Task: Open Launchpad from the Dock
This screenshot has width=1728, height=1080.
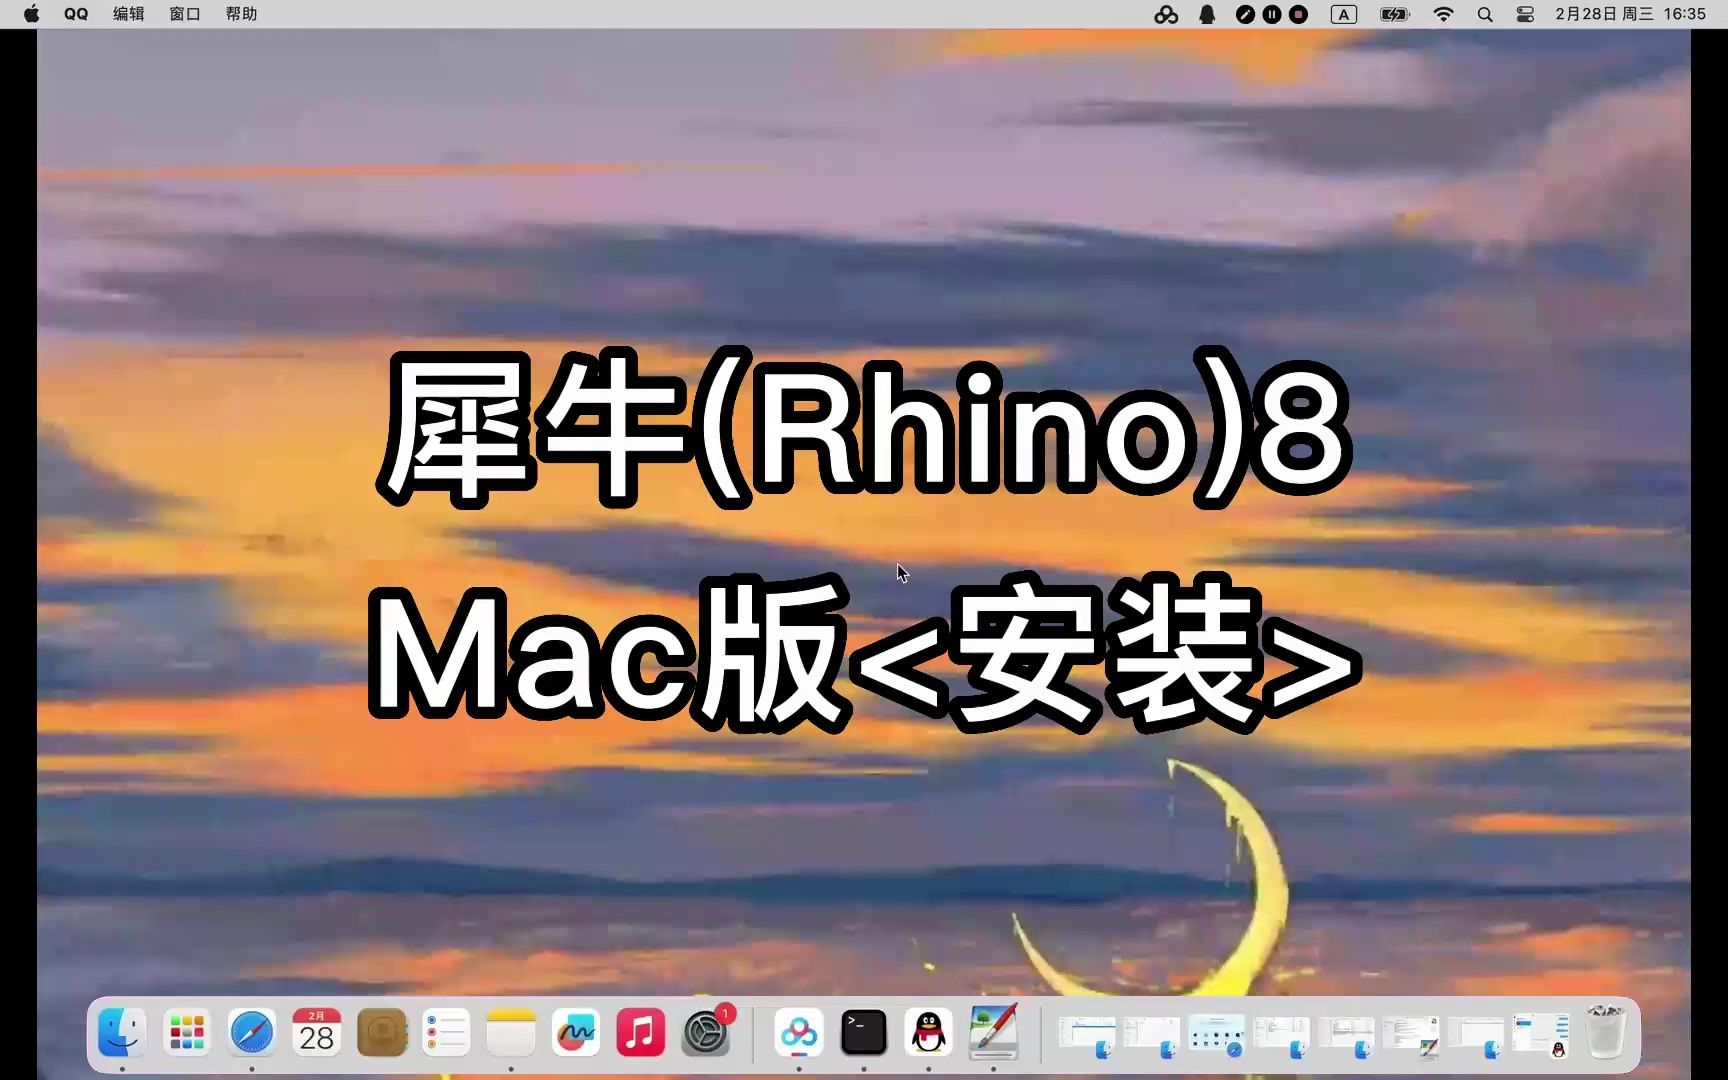Action: tap(187, 1032)
